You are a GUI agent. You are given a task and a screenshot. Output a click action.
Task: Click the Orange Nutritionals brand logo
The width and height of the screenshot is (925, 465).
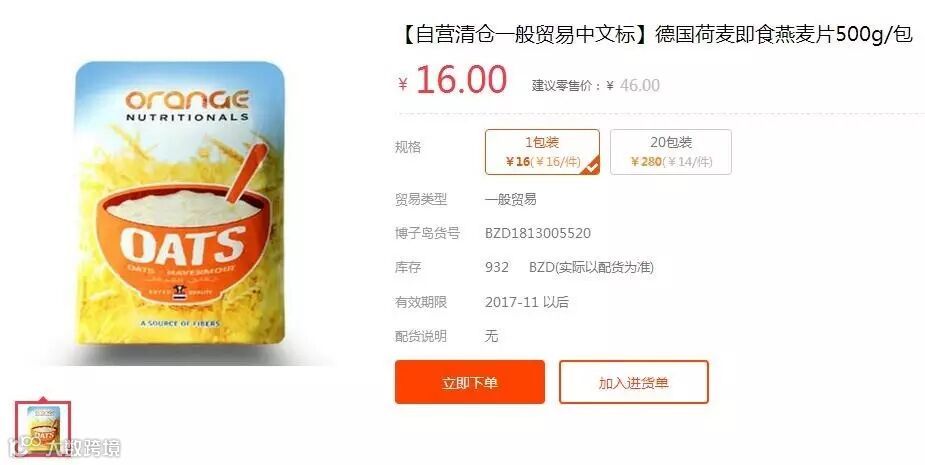click(187, 106)
